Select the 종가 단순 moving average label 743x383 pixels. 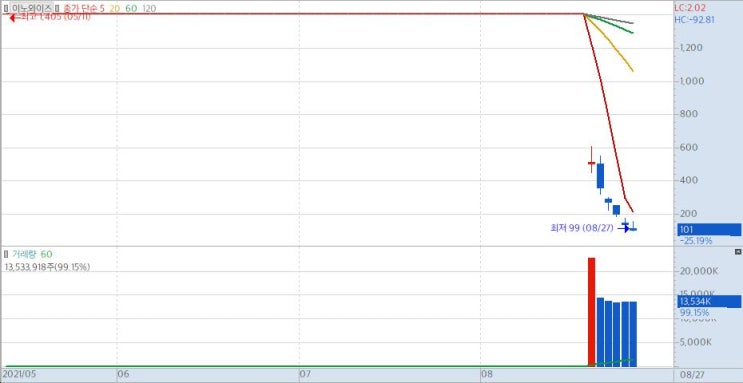tap(81, 9)
